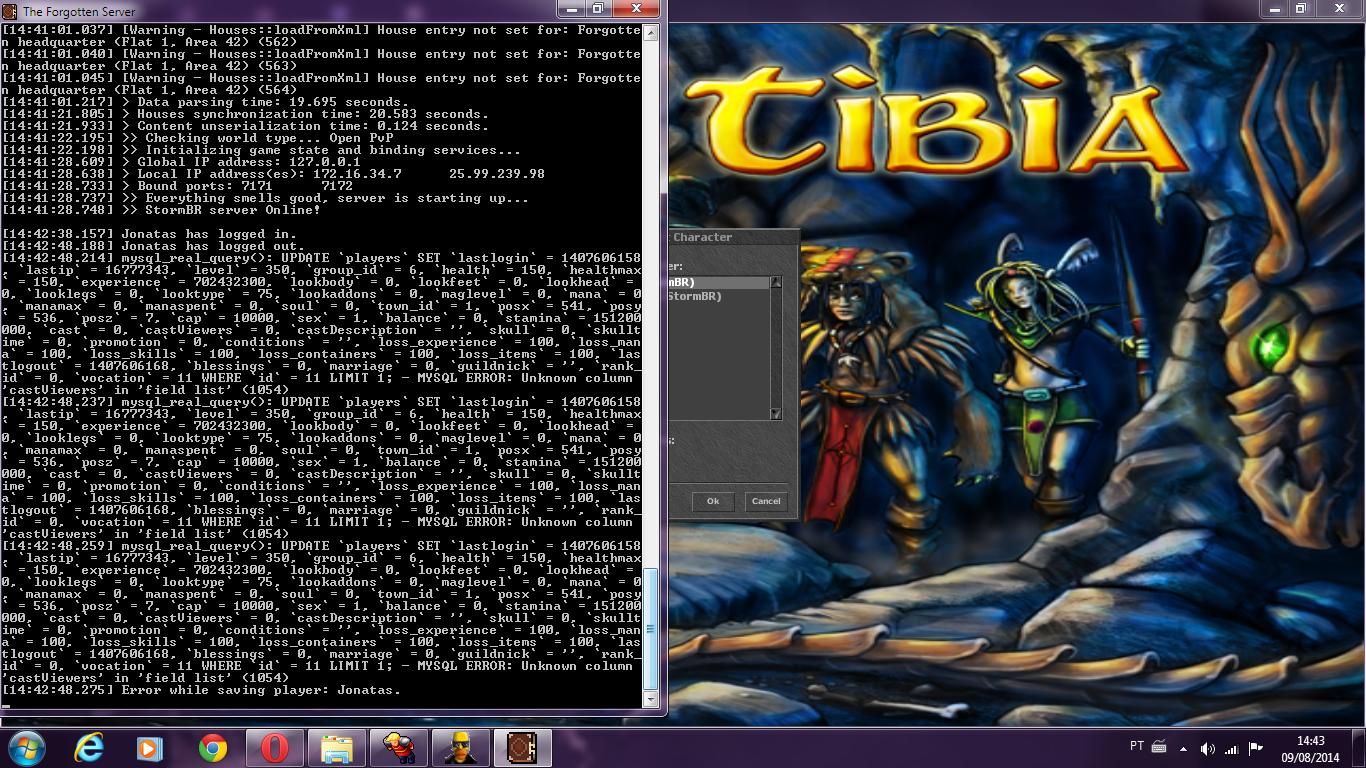Click the 'Checking world type... Open PvP' line
The height and width of the screenshot is (768, 1366).
point(197,138)
